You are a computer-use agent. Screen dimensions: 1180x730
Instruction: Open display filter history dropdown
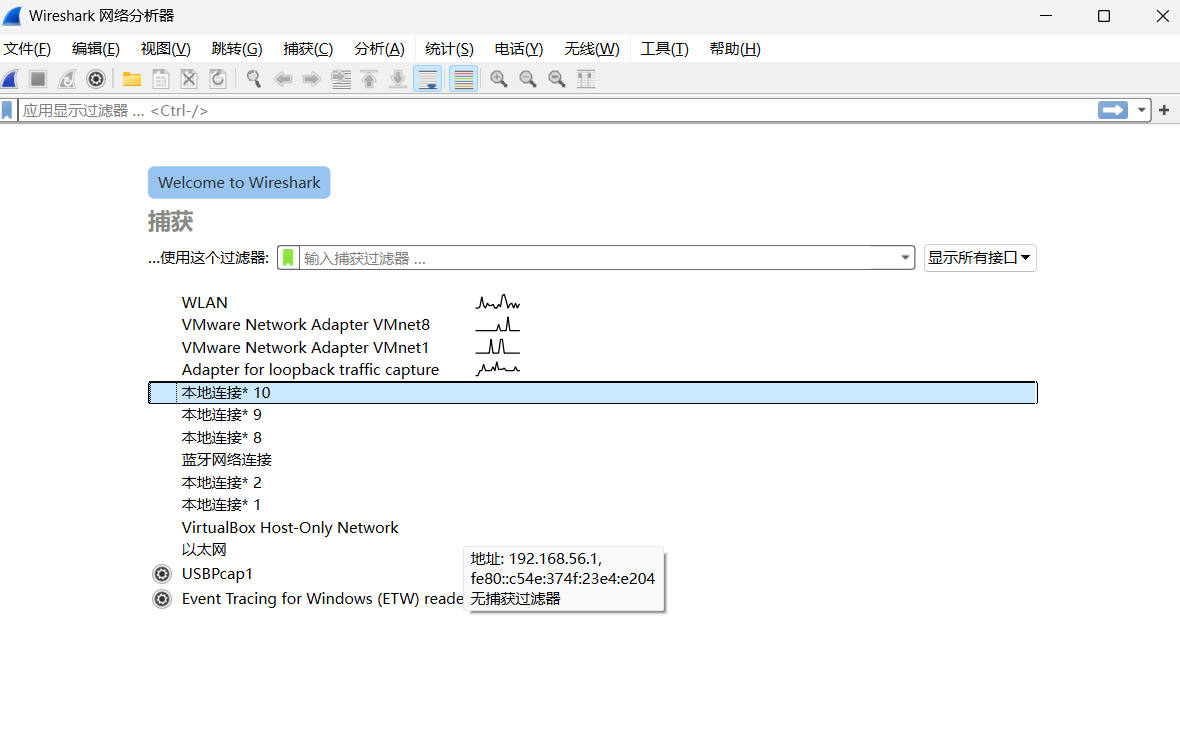[x=1141, y=111]
